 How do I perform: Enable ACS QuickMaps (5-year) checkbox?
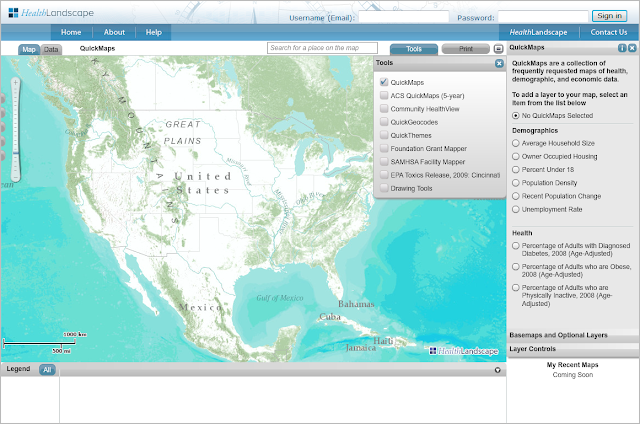pyautogui.click(x=384, y=95)
